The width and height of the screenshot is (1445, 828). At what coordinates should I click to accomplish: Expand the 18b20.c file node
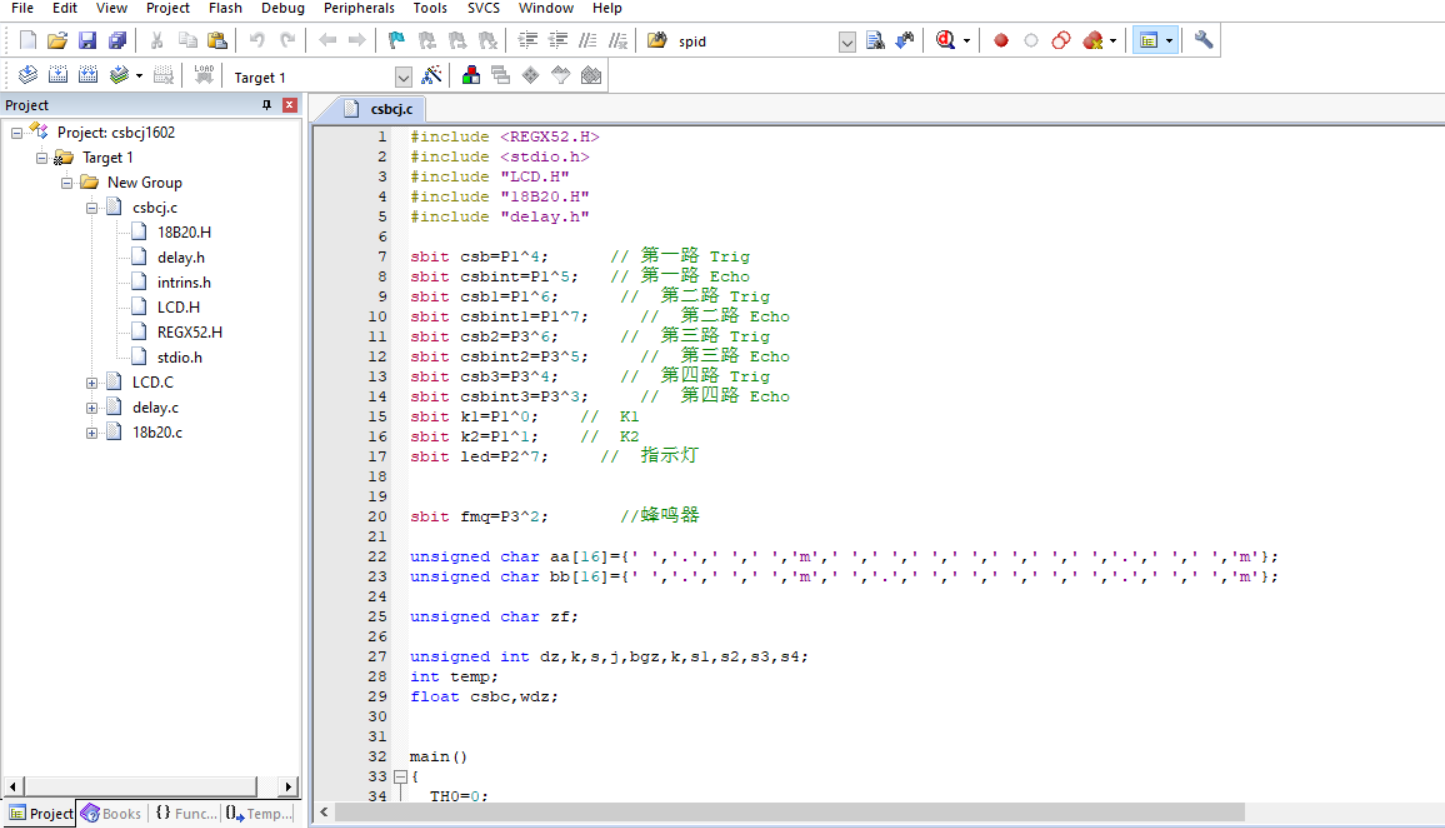tap(91, 432)
